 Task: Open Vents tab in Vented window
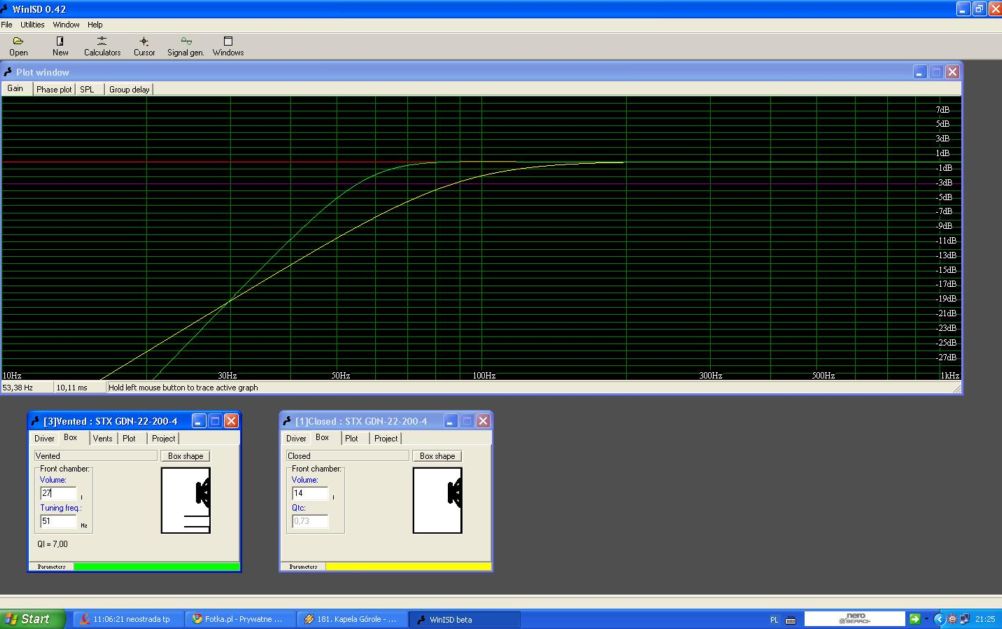pos(102,438)
